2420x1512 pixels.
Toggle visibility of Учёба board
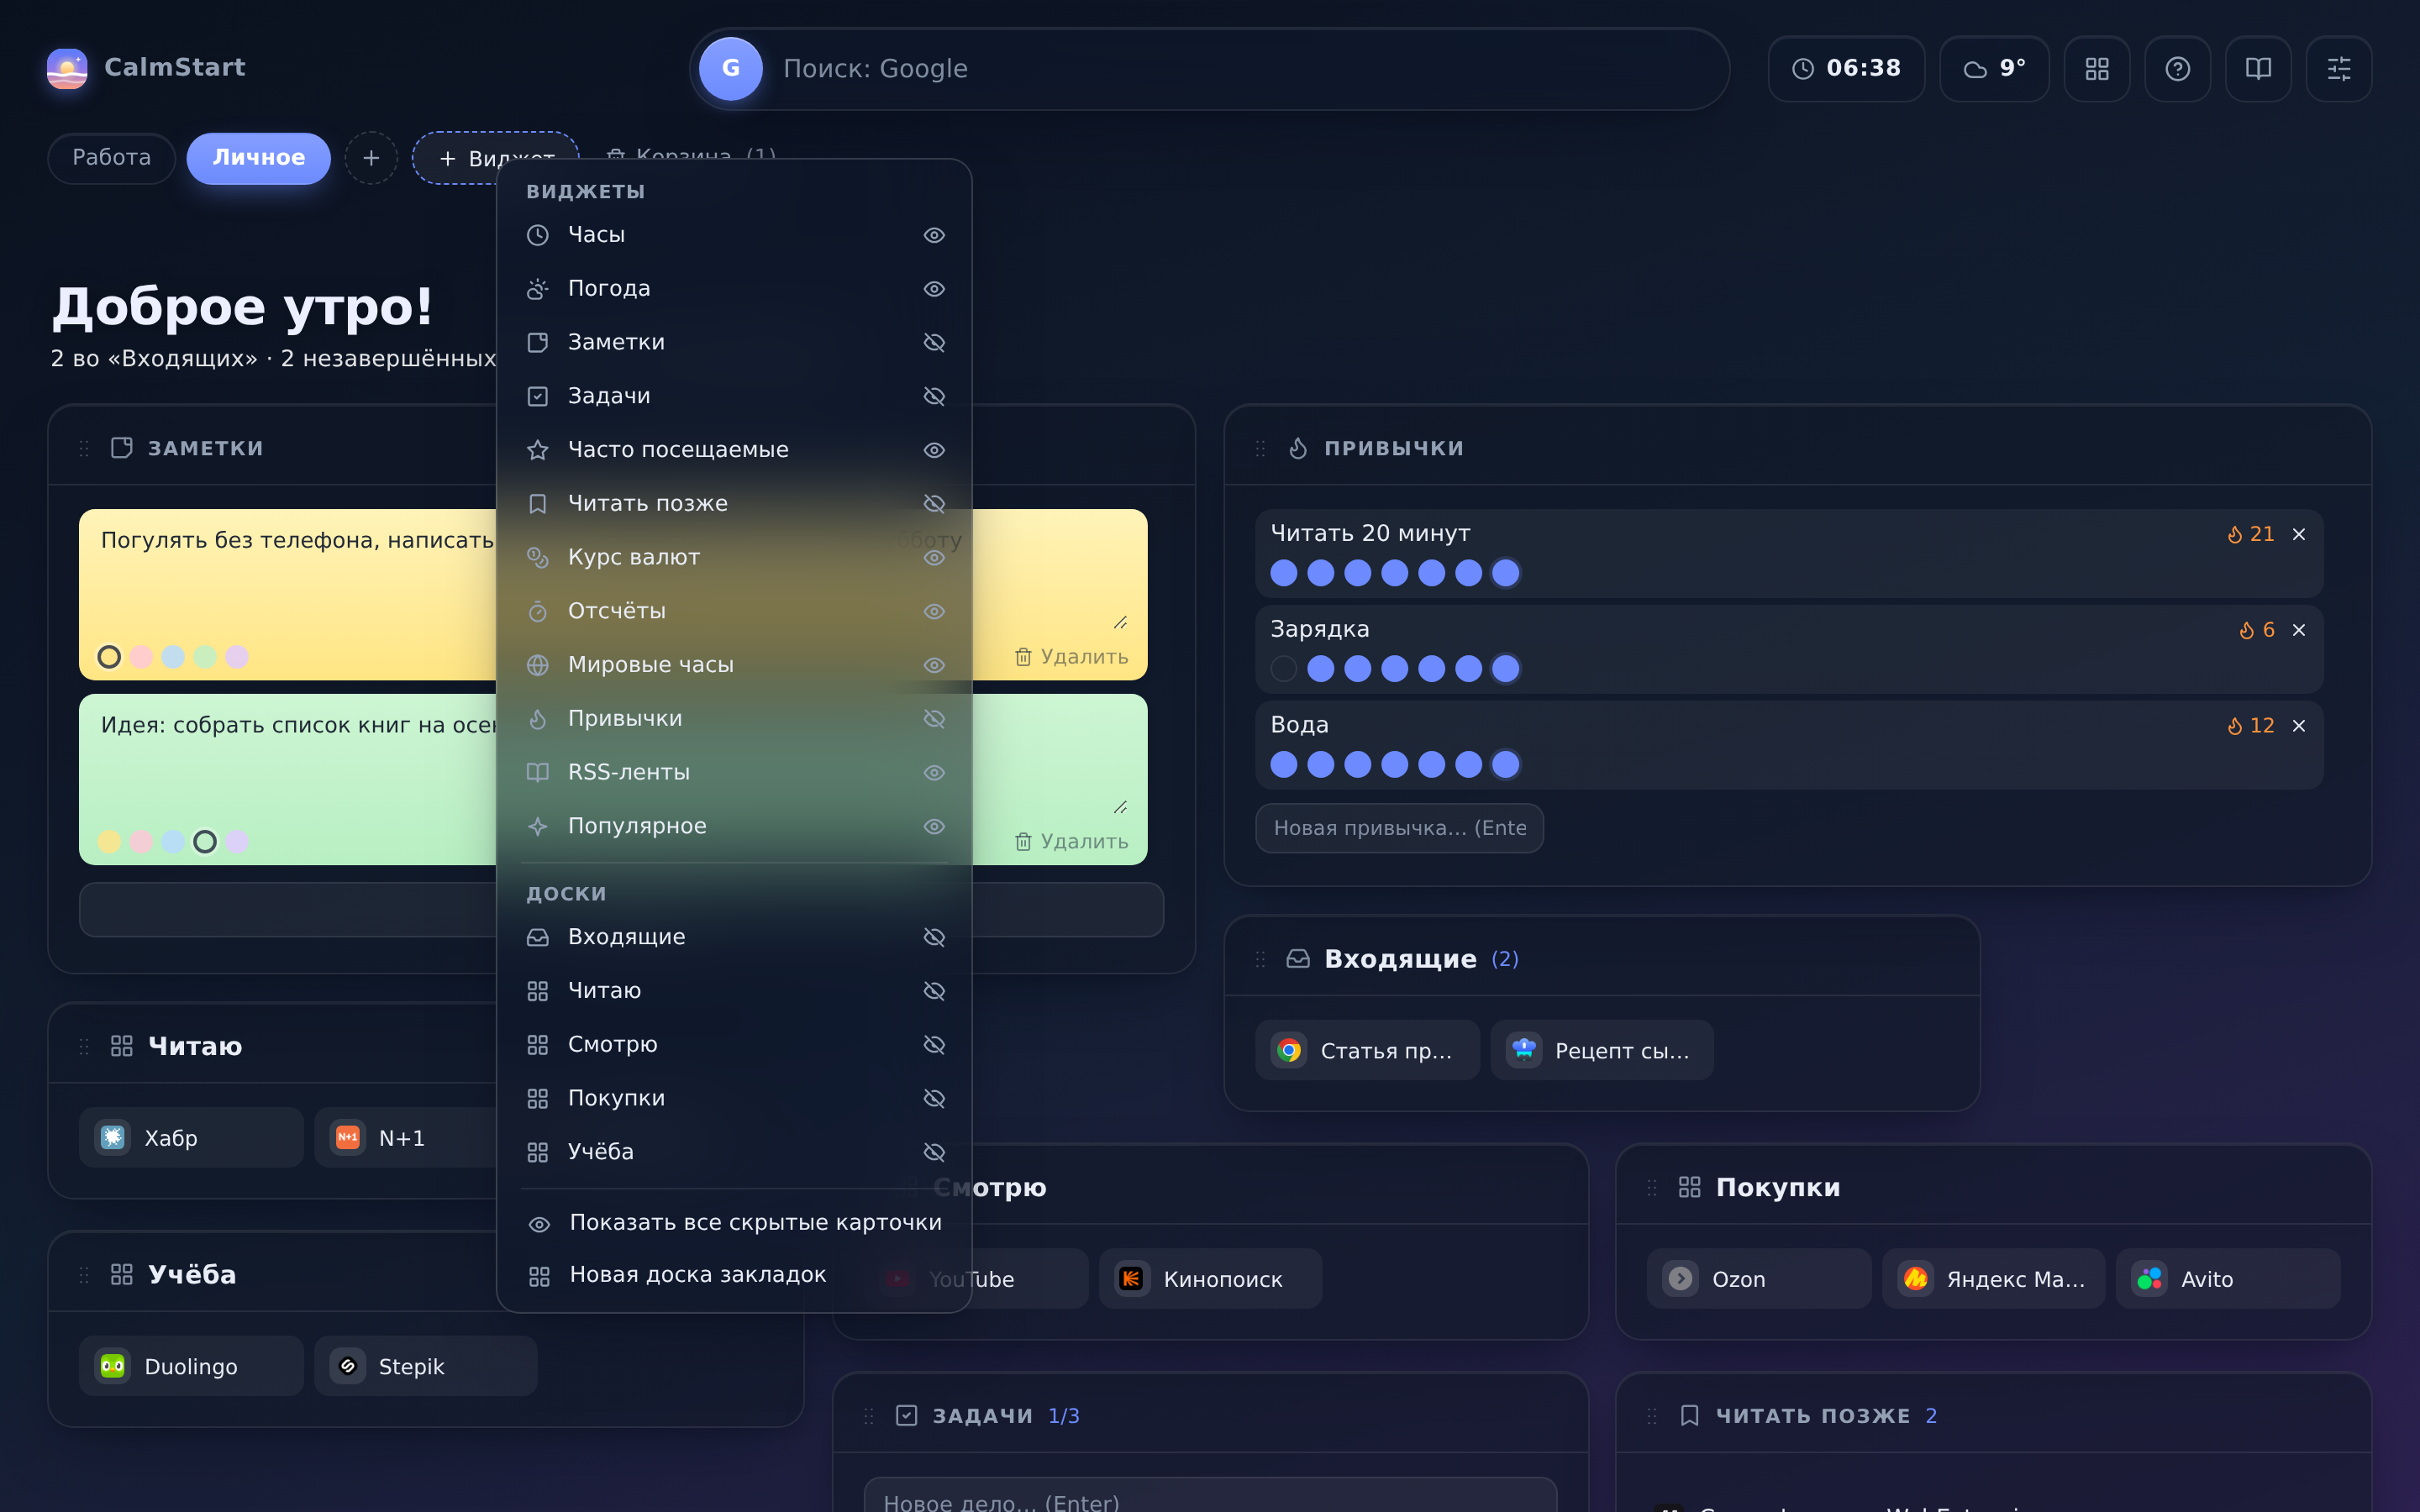tap(934, 1152)
